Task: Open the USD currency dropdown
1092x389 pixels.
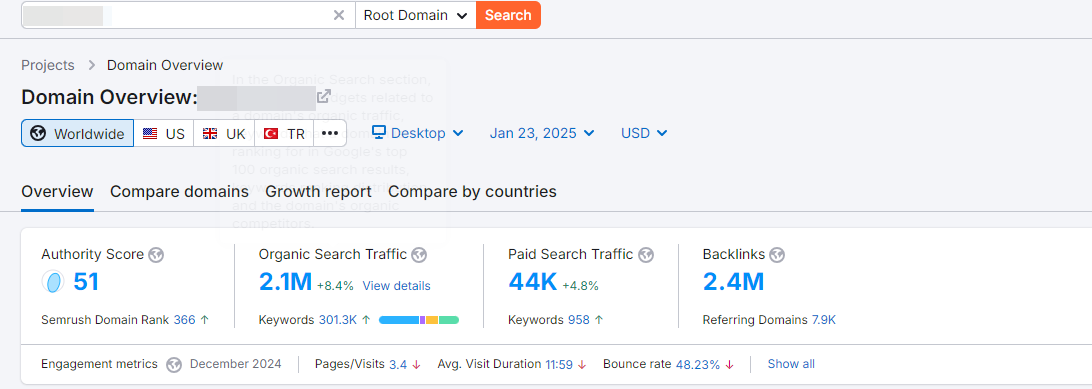Action: pos(644,133)
